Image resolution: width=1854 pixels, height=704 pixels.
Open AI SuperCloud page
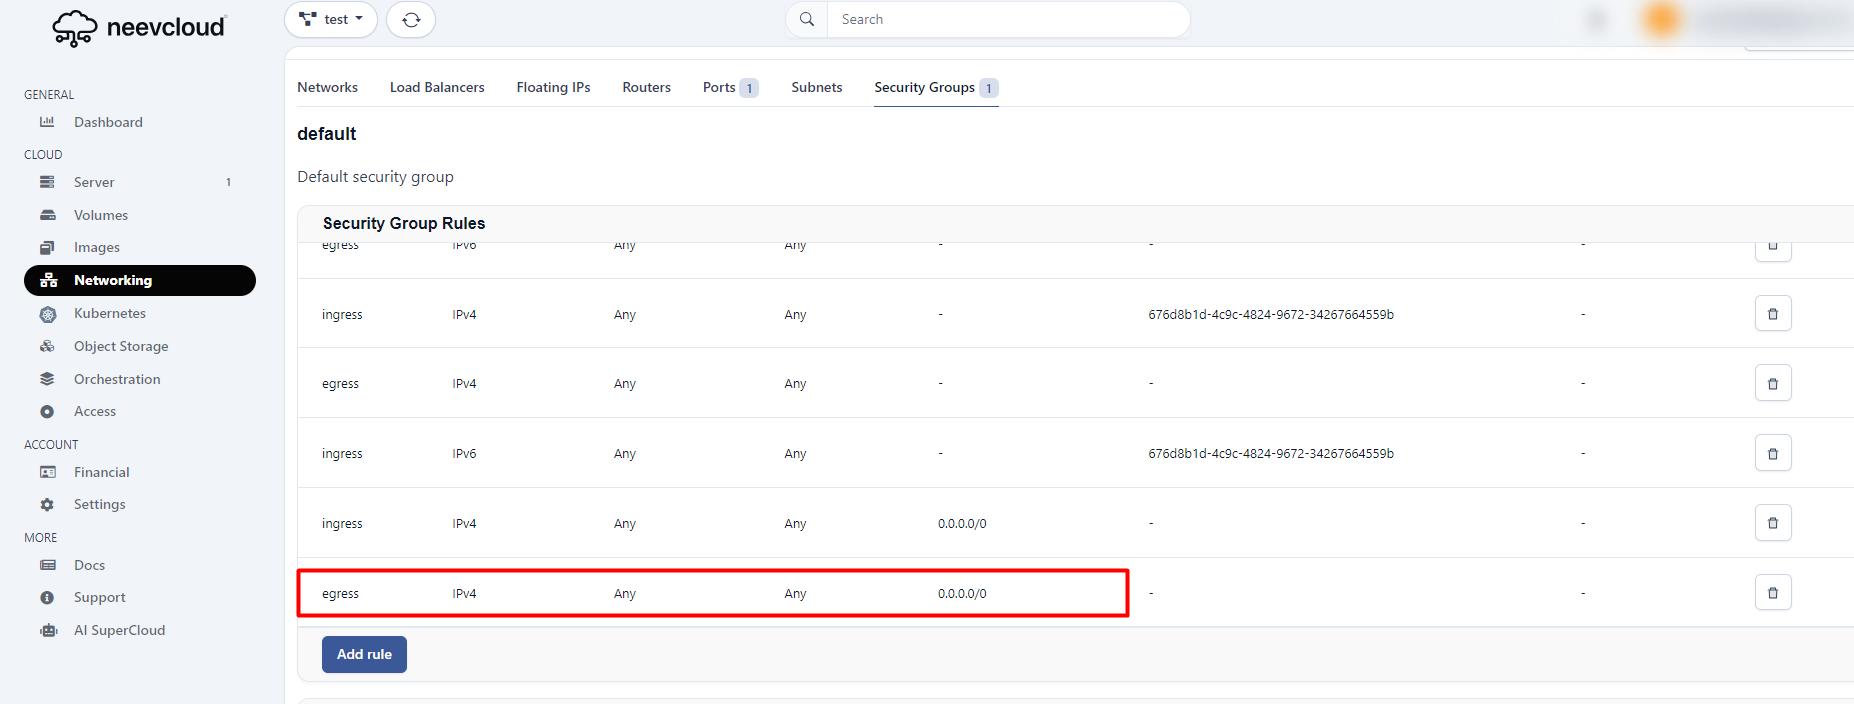pos(119,630)
